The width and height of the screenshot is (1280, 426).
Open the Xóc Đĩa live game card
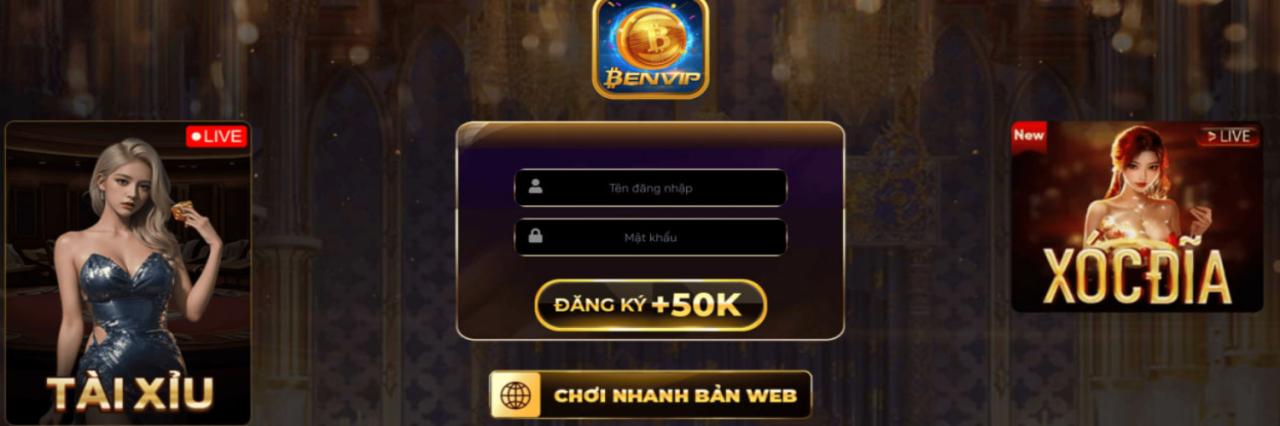[1137, 217]
